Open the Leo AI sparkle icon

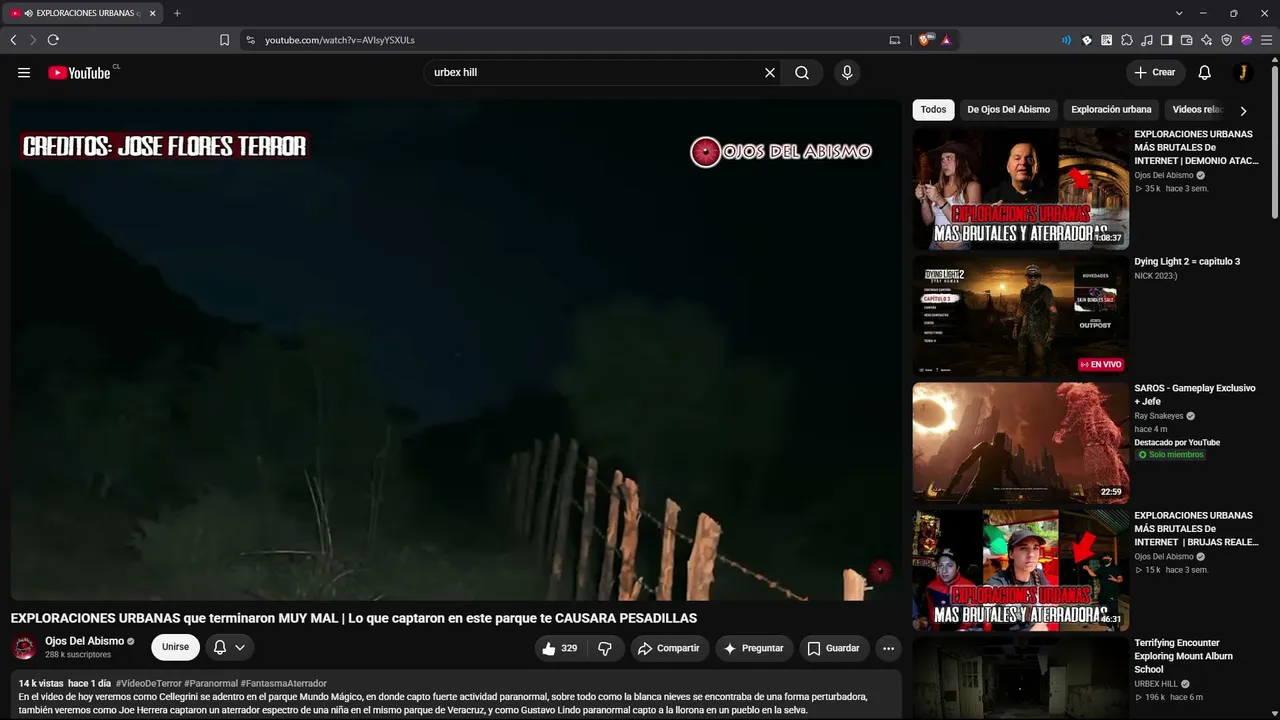tap(1207, 40)
